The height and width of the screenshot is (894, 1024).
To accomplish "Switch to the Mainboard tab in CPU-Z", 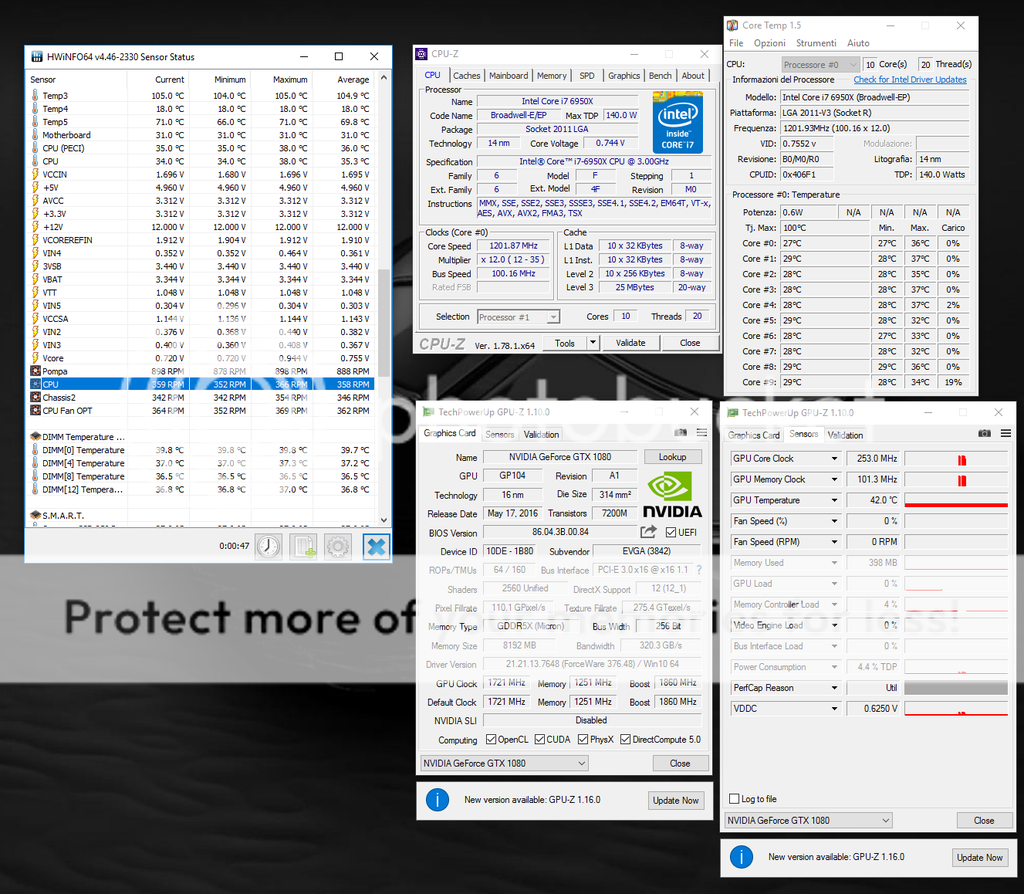I will (508, 75).
